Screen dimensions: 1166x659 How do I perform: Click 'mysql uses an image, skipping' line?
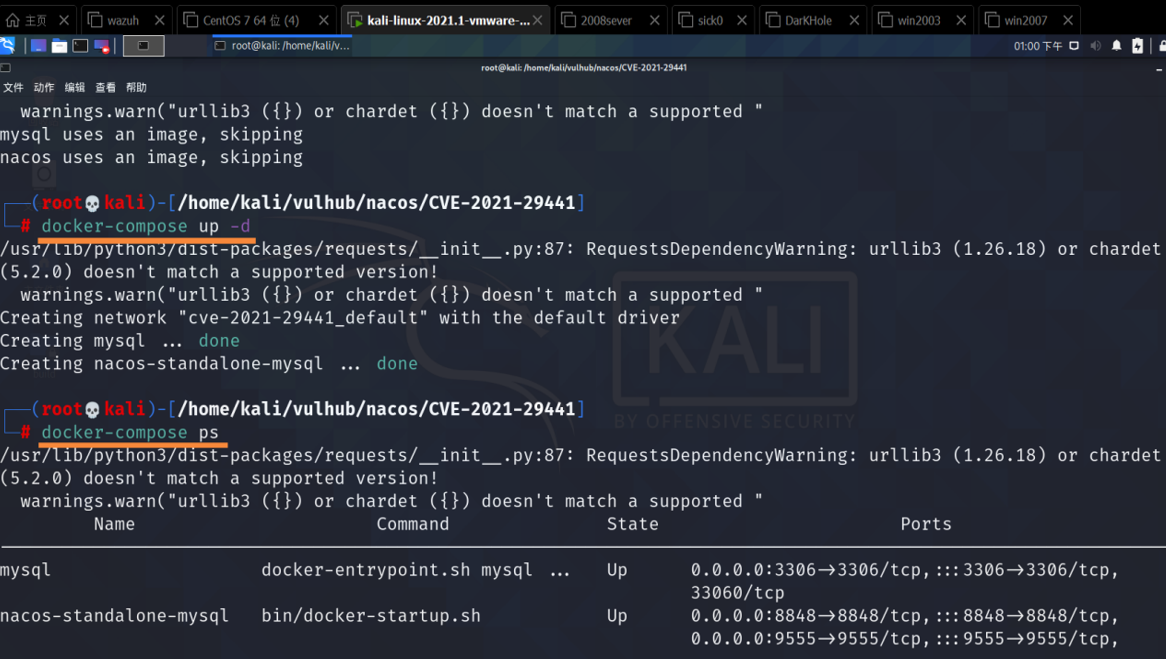[152, 135]
